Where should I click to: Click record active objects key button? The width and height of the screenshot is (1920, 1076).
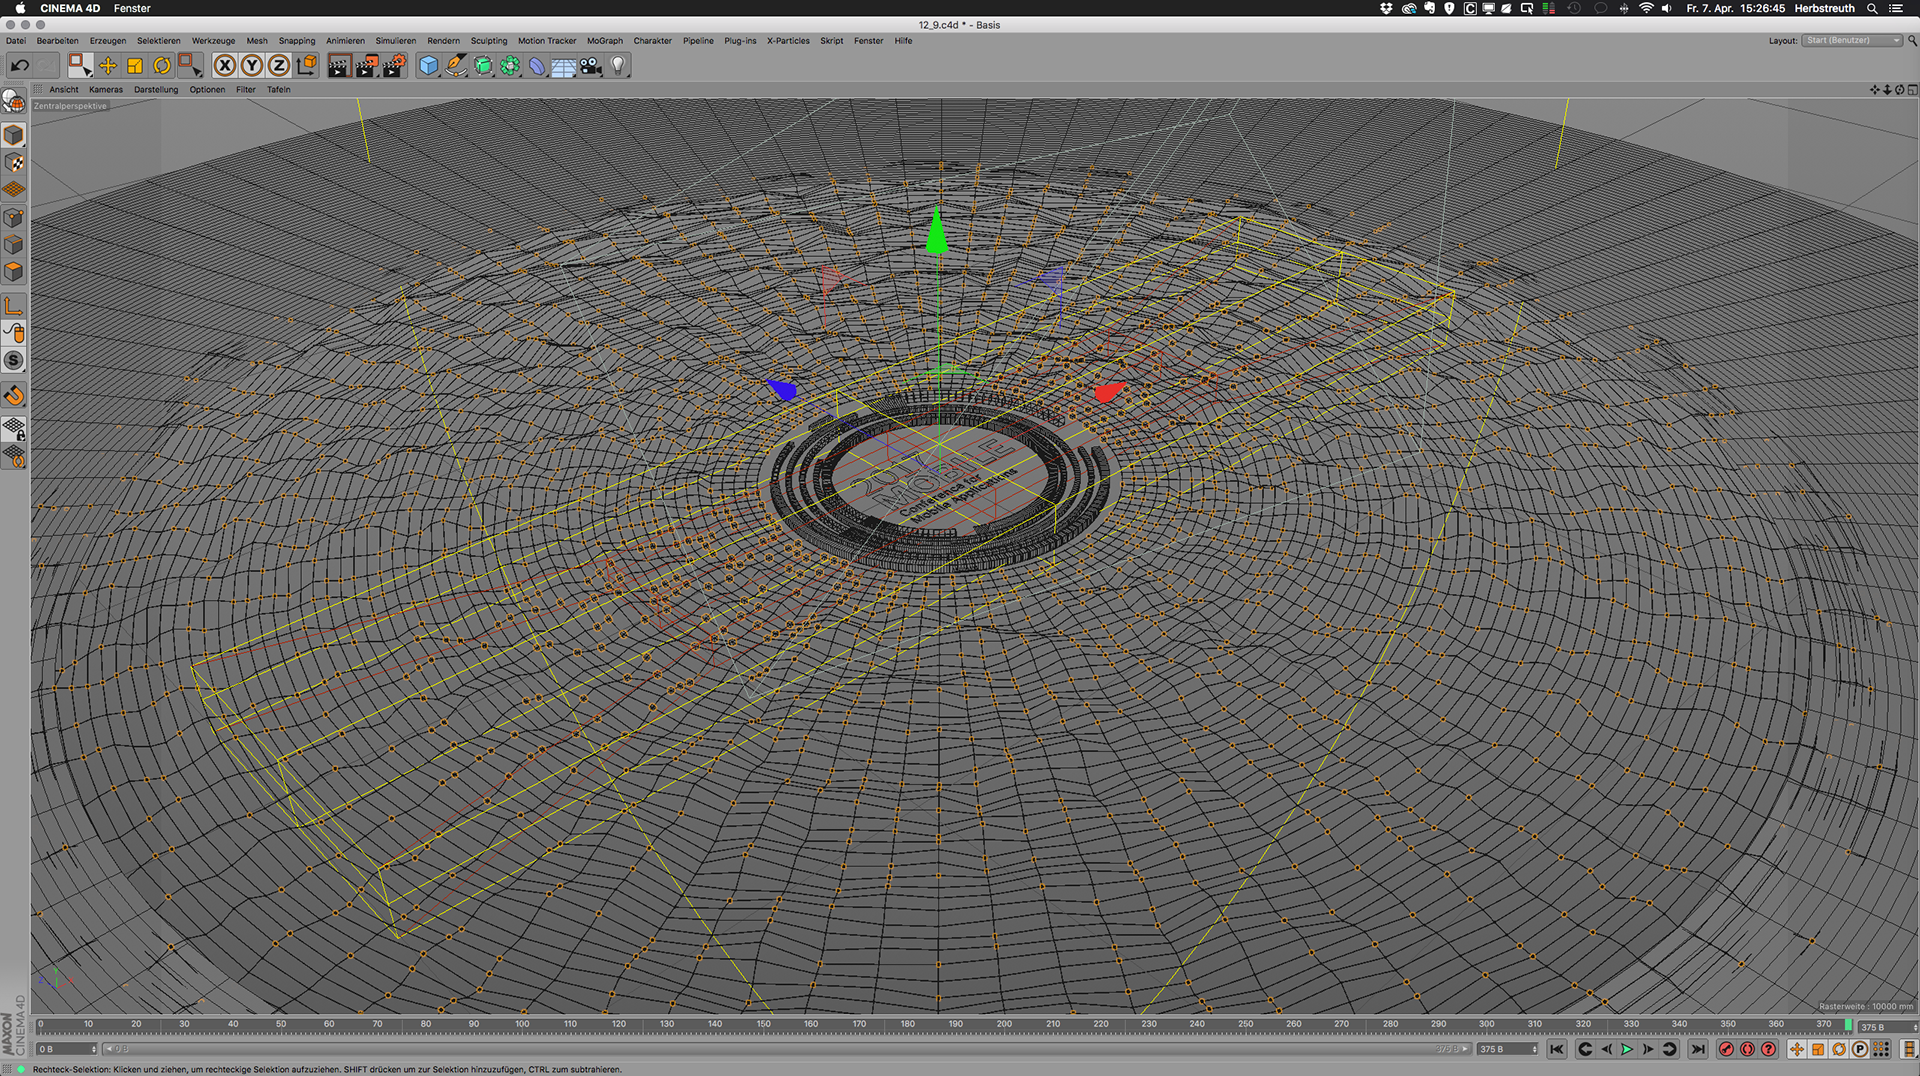pos(1727,1049)
